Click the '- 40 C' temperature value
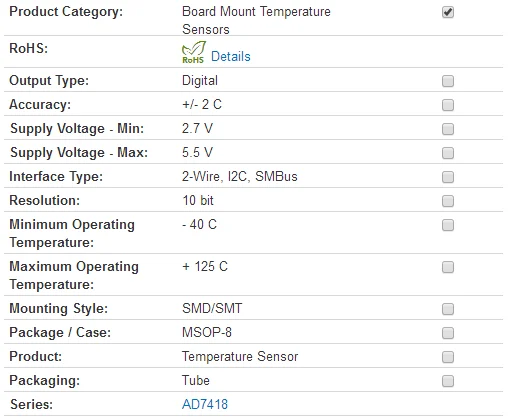The height and width of the screenshot is (419, 509). tap(199, 225)
